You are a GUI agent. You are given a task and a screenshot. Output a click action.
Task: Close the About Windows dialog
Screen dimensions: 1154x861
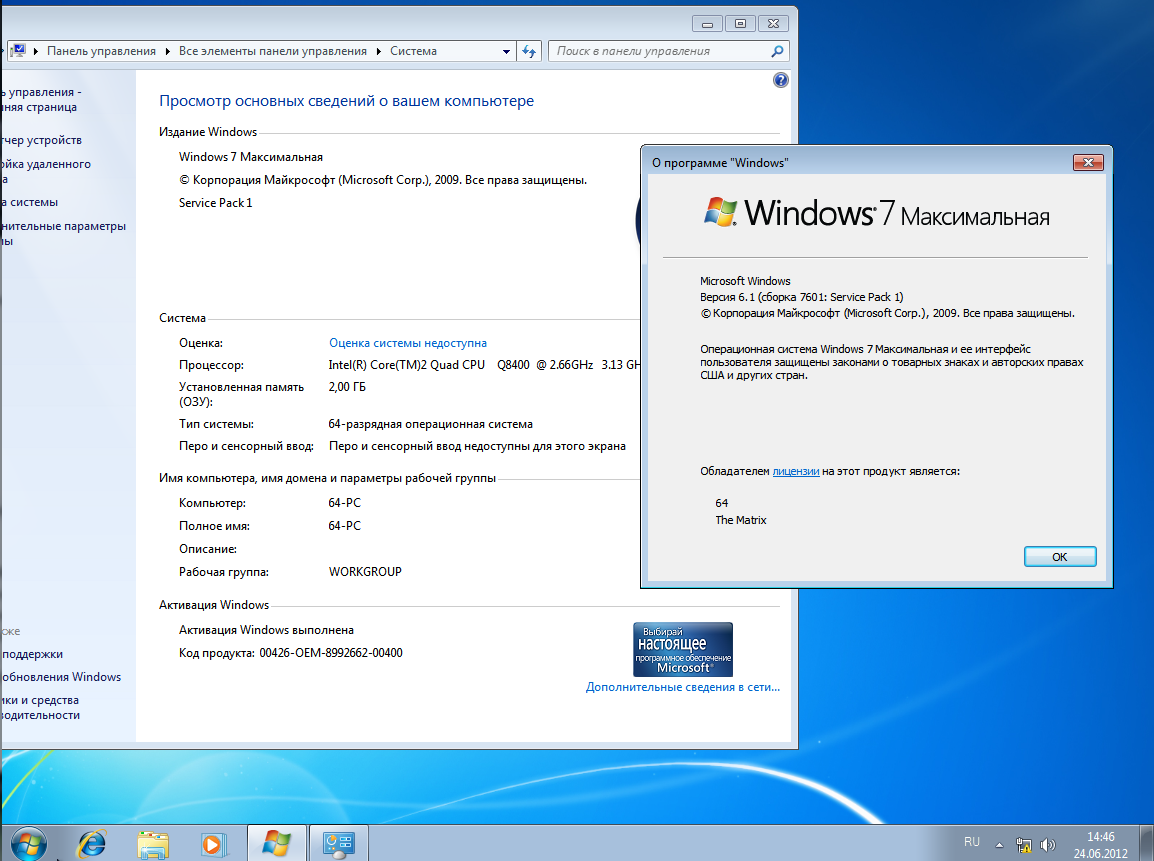[x=1088, y=162]
